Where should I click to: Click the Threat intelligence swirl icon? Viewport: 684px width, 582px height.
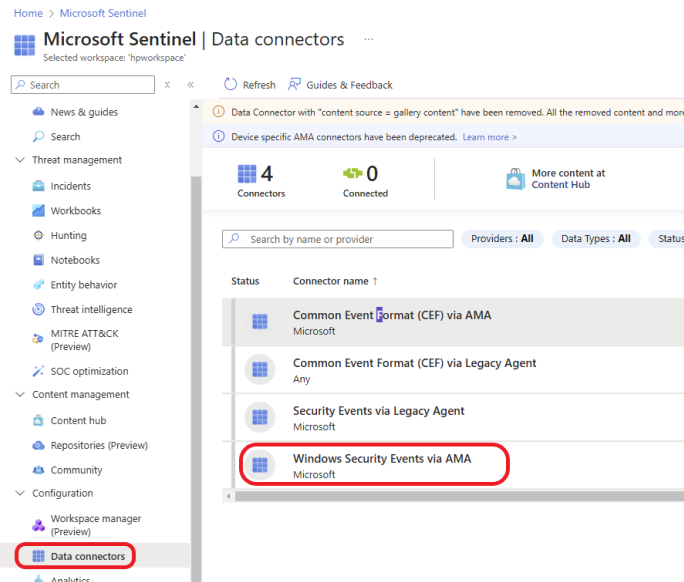pos(38,309)
